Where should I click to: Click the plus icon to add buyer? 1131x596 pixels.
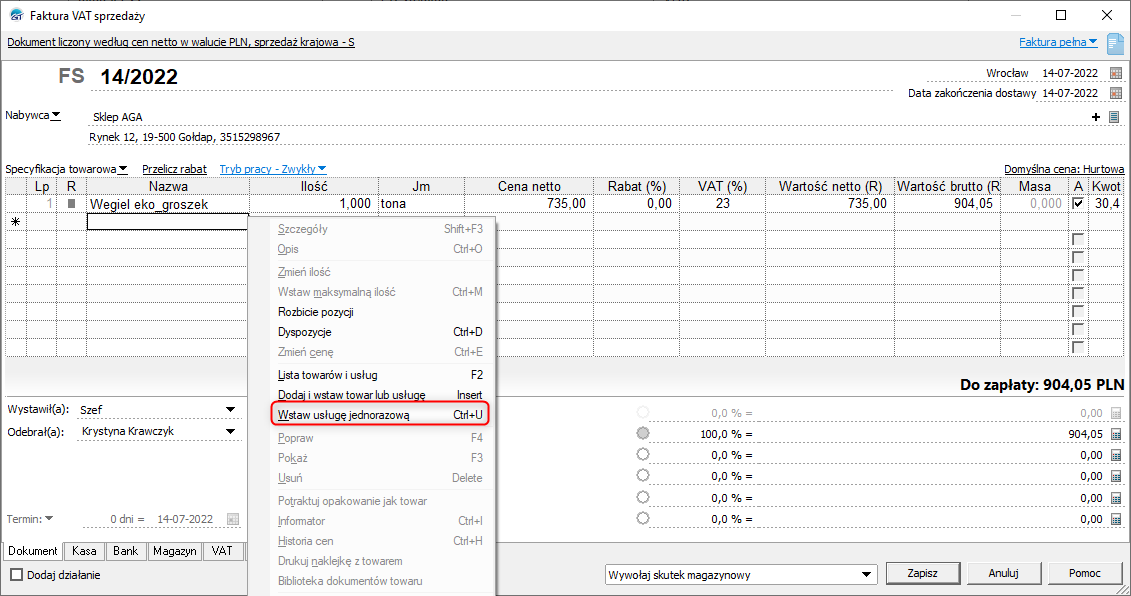click(x=1096, y=117)
